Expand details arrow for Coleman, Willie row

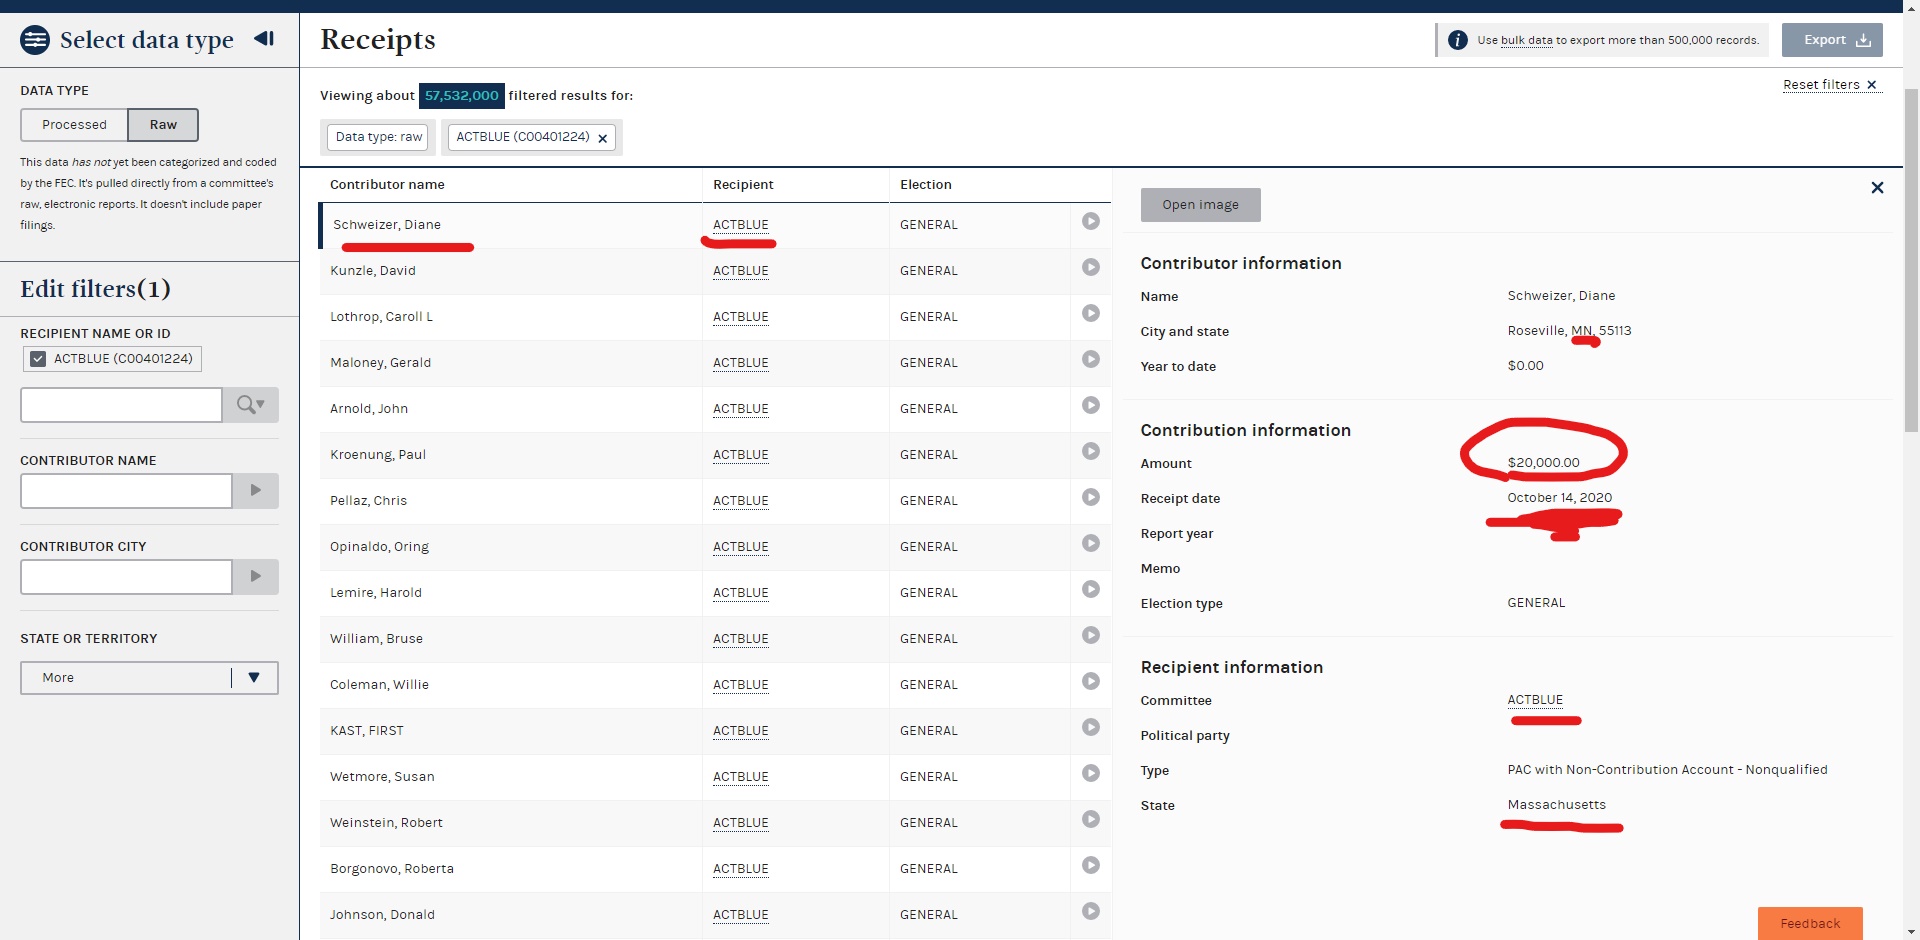coord(1091,681)
